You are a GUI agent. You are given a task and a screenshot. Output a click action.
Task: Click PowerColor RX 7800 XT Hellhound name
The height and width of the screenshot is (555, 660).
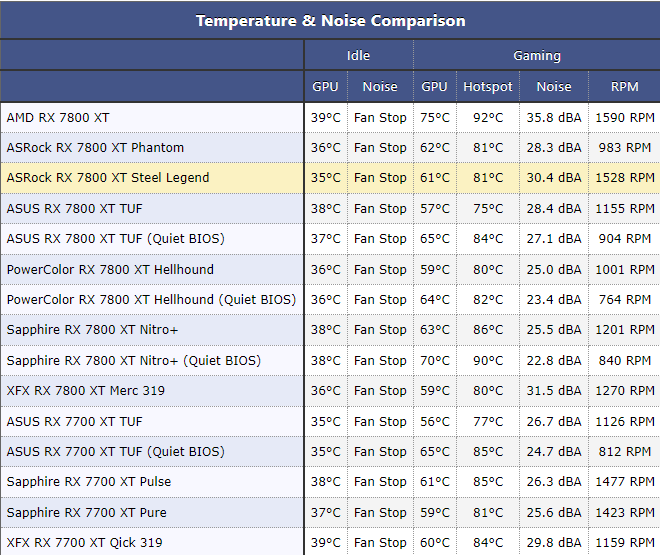pyautogui.click(x=110, y=269)
